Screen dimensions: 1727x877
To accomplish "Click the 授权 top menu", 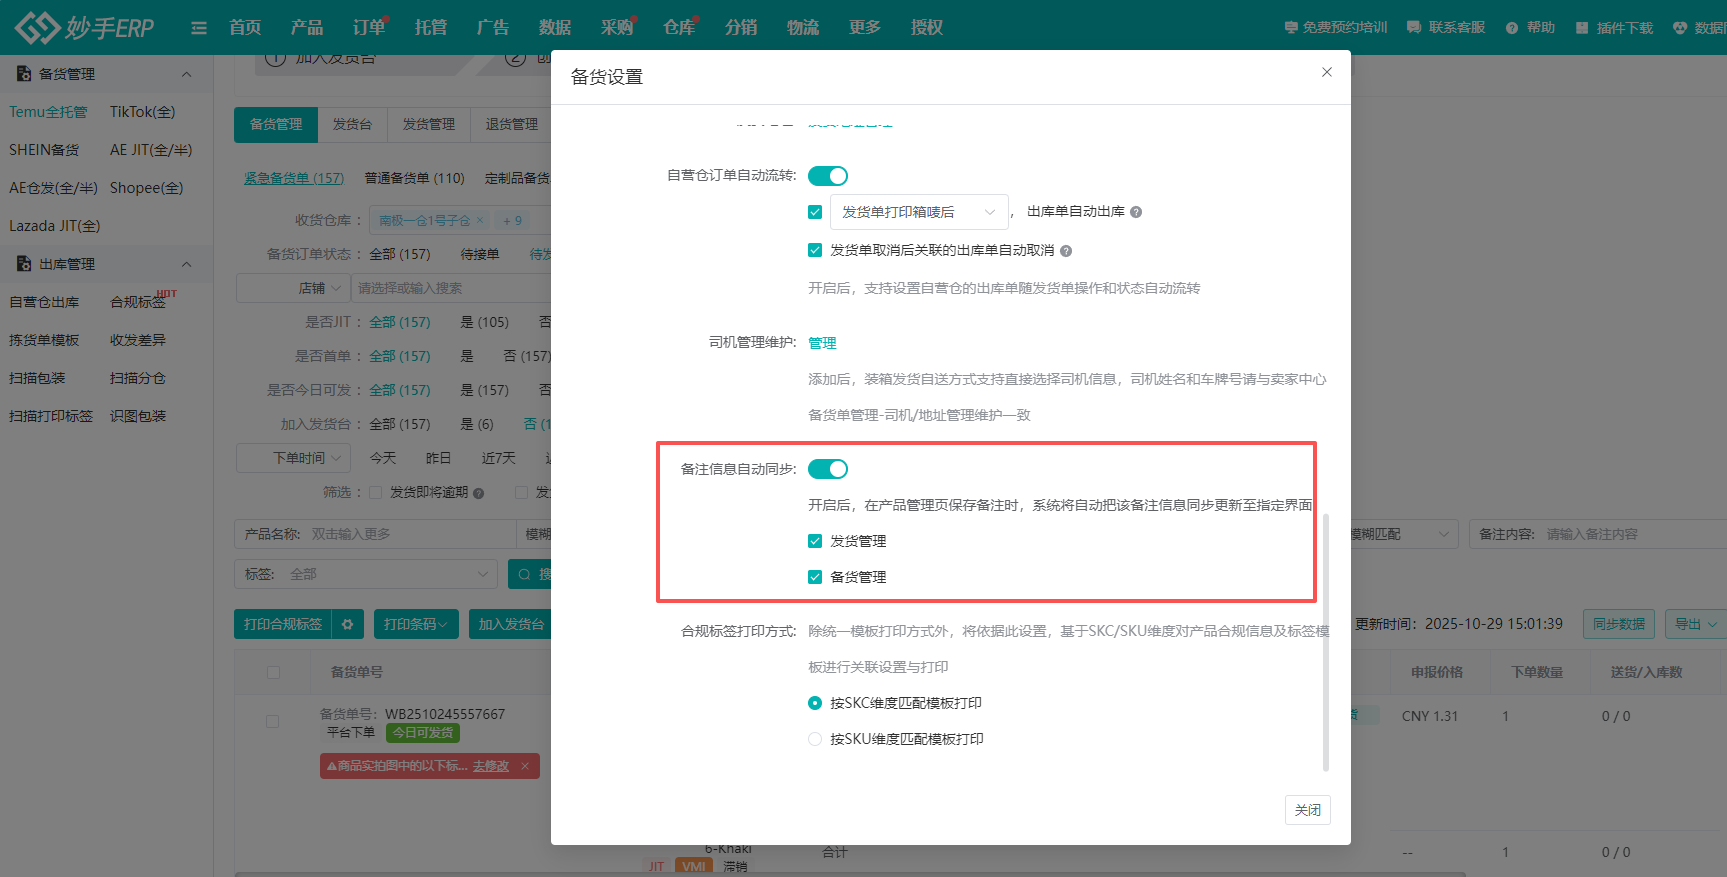I will pyautogui.click(x=927, y=27).
